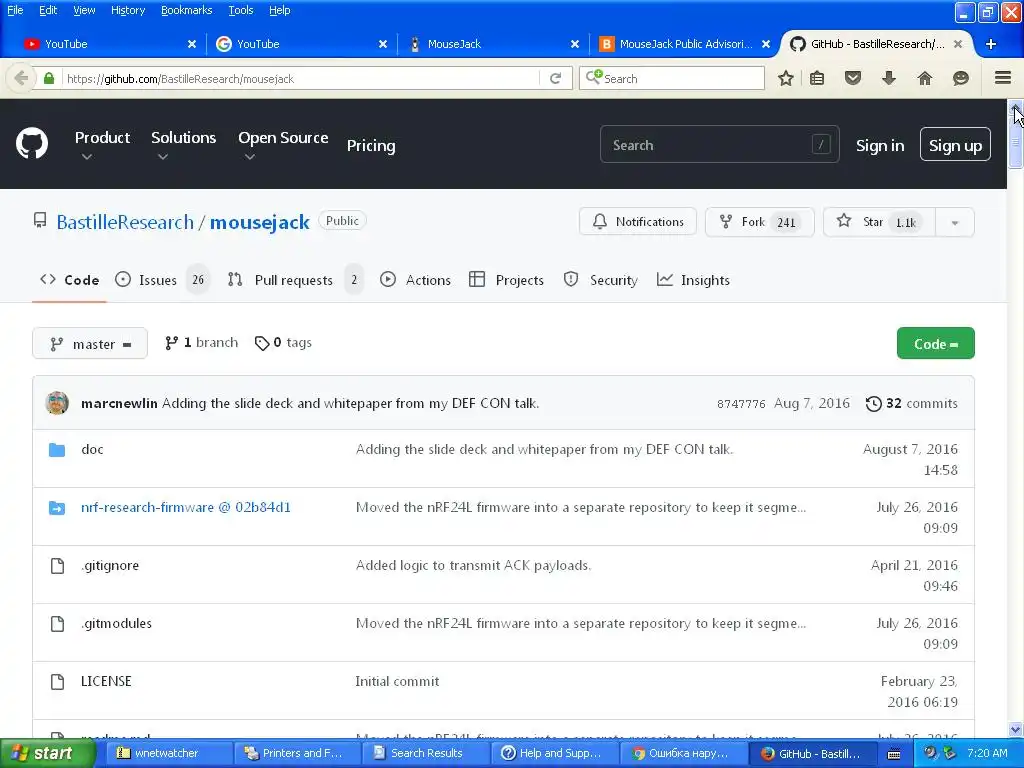The image size is (1024, 768).
Task: Fork the repository with Fork button
Action: pyautogui.click(x=760, y=222)
